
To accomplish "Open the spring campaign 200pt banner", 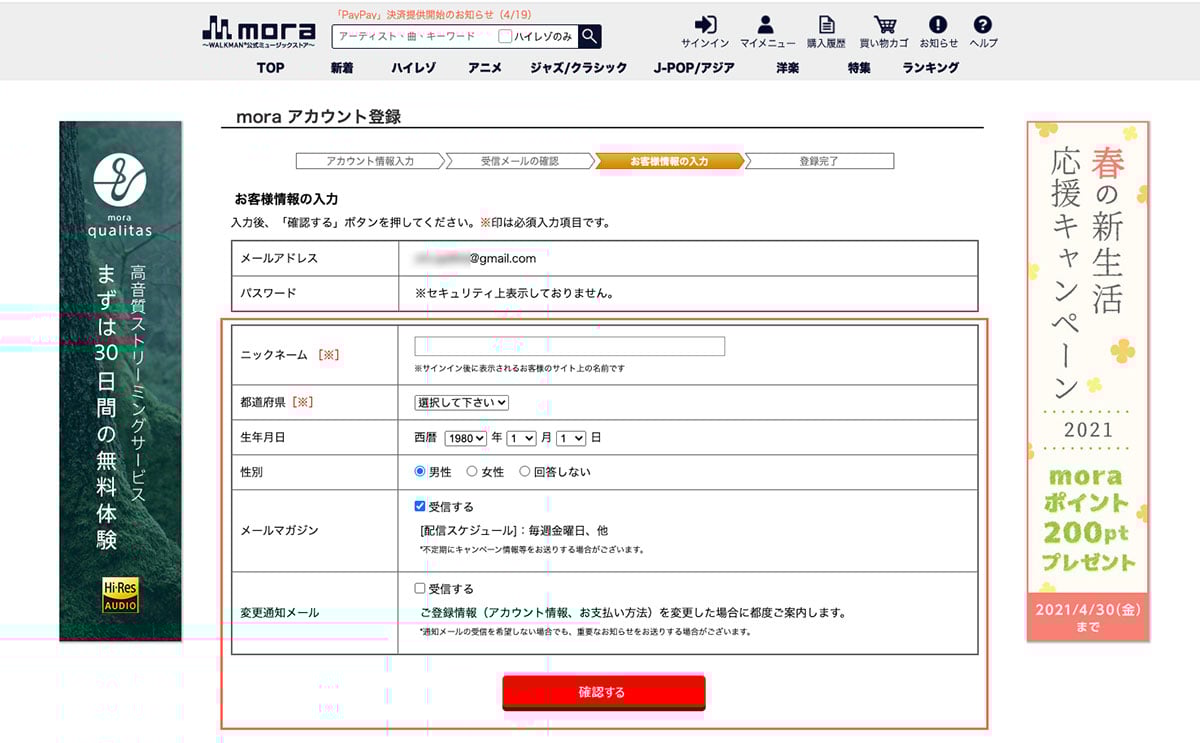I will (1088, 381).
